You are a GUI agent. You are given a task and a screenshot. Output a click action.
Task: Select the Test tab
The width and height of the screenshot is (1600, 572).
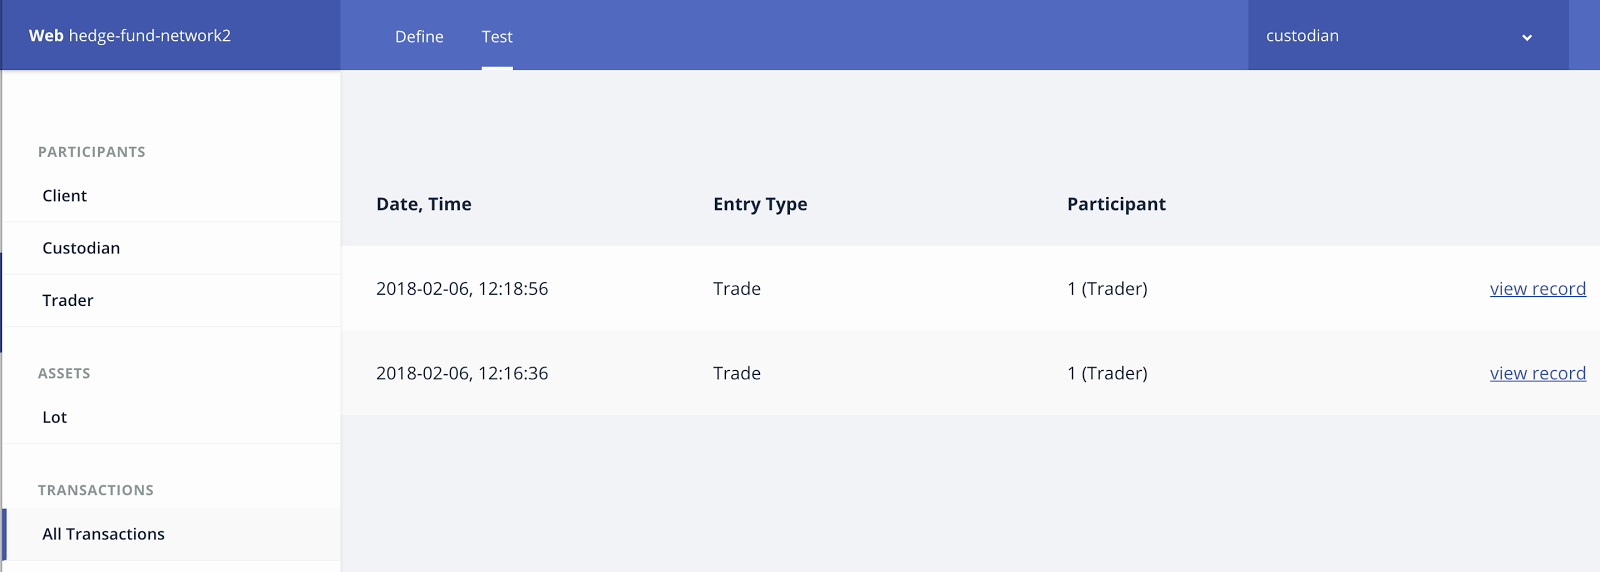[x=497, y=37]
